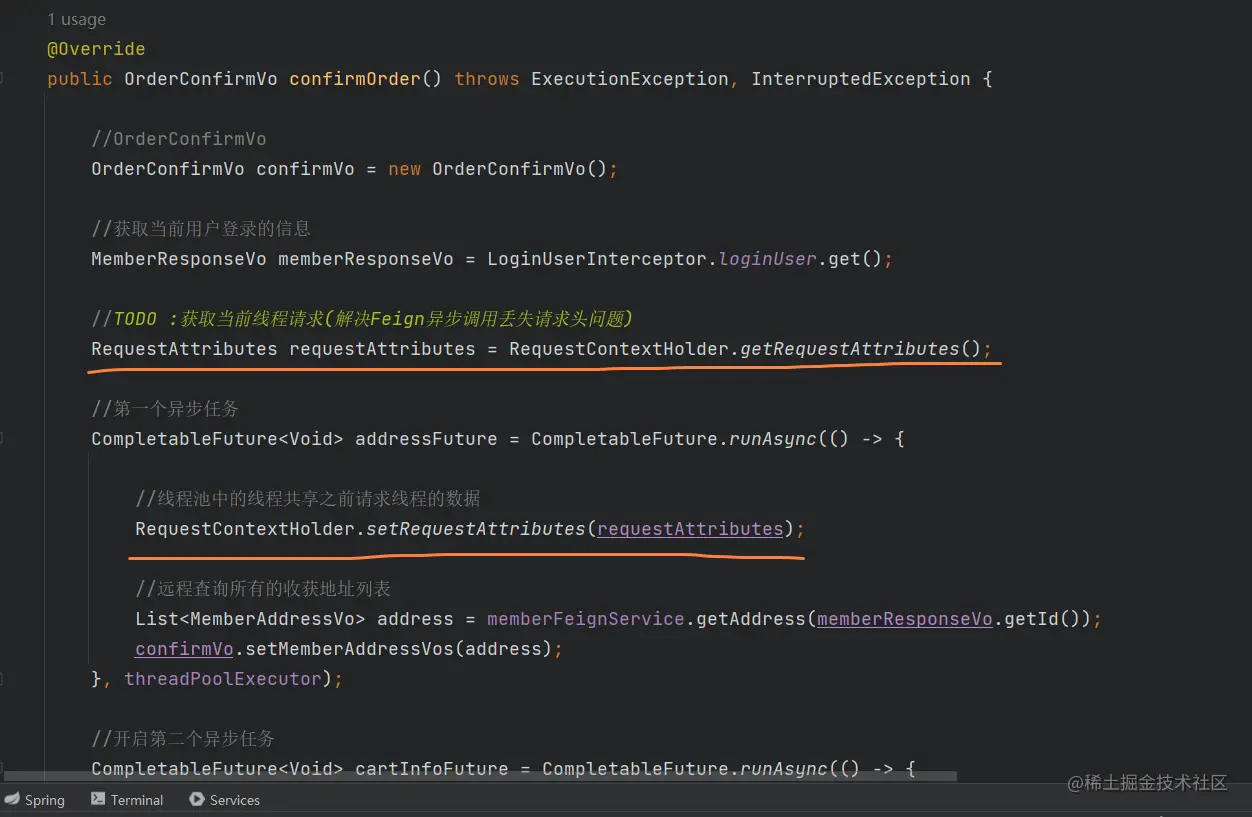Click the cartInfoFuture variable
The height and width of the screenshot is (817, 1252).
(431, 769)
